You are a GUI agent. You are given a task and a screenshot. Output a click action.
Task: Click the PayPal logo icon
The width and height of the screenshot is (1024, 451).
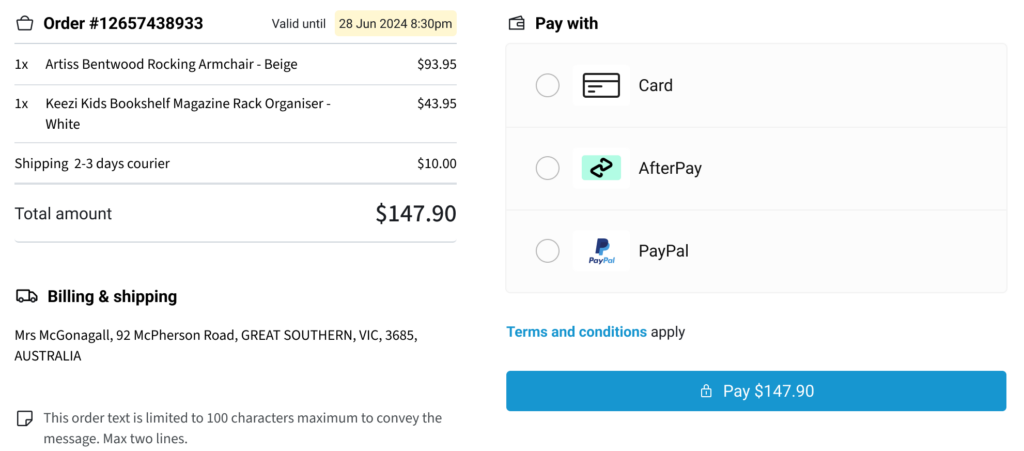601,251
